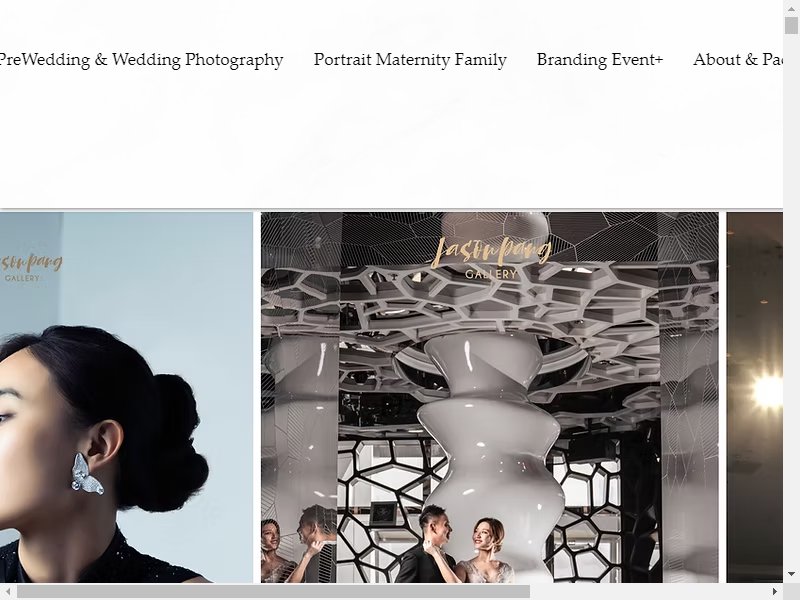This screenshot has width=800, height=600.
Task: Open the dark photo with bright light flare
Action: [x=755, y=397]
